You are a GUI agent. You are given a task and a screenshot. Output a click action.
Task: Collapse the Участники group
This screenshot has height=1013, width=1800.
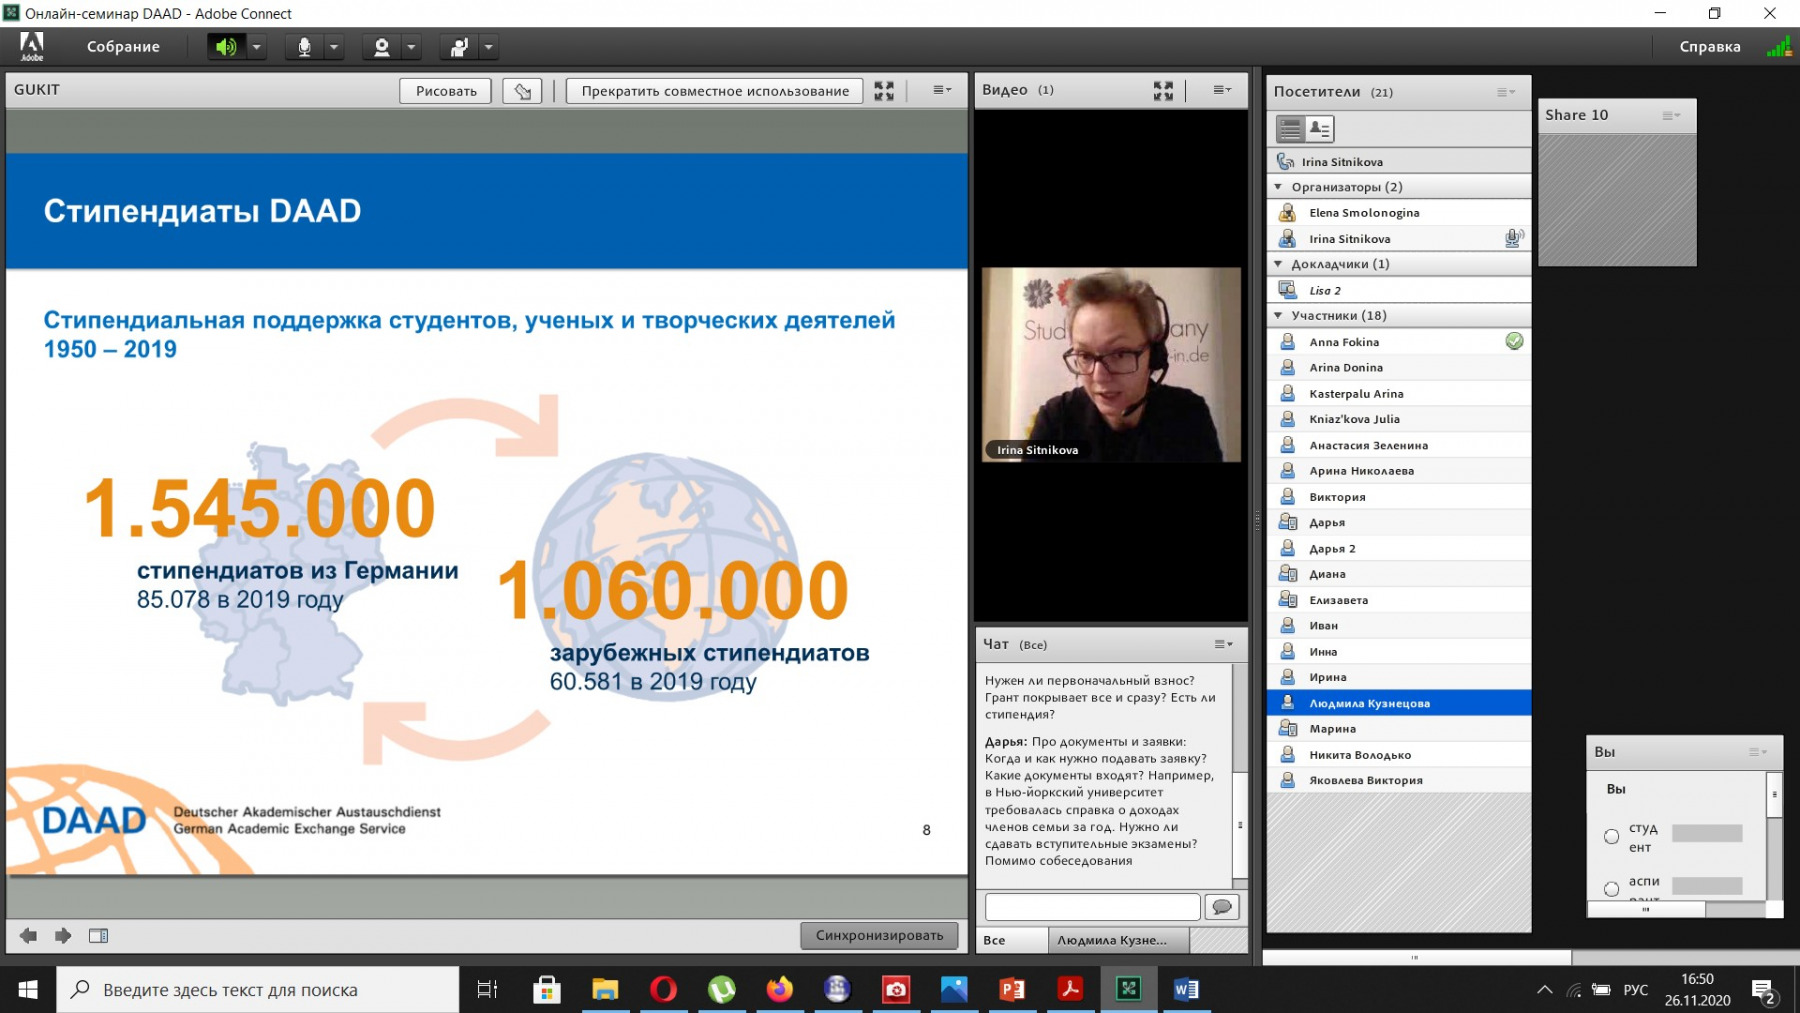(1278, 315)
